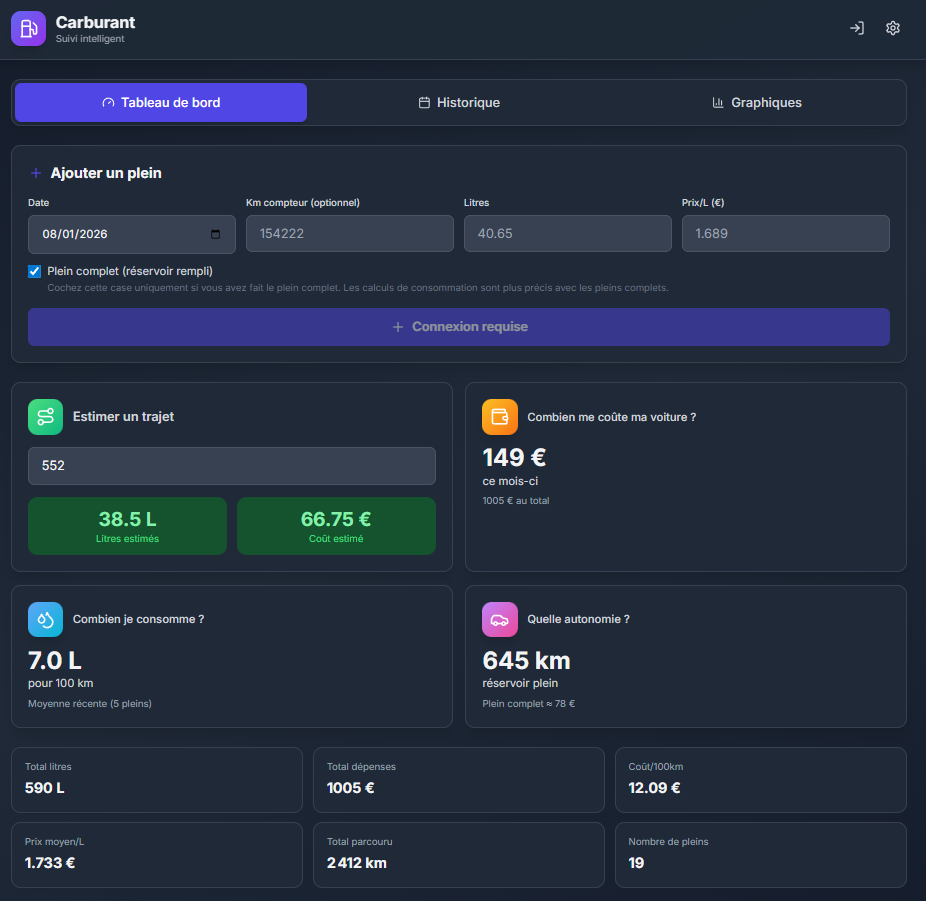Focus the Litres input field
The height and width of the screenshot is (901, 926).
point(567,234)
